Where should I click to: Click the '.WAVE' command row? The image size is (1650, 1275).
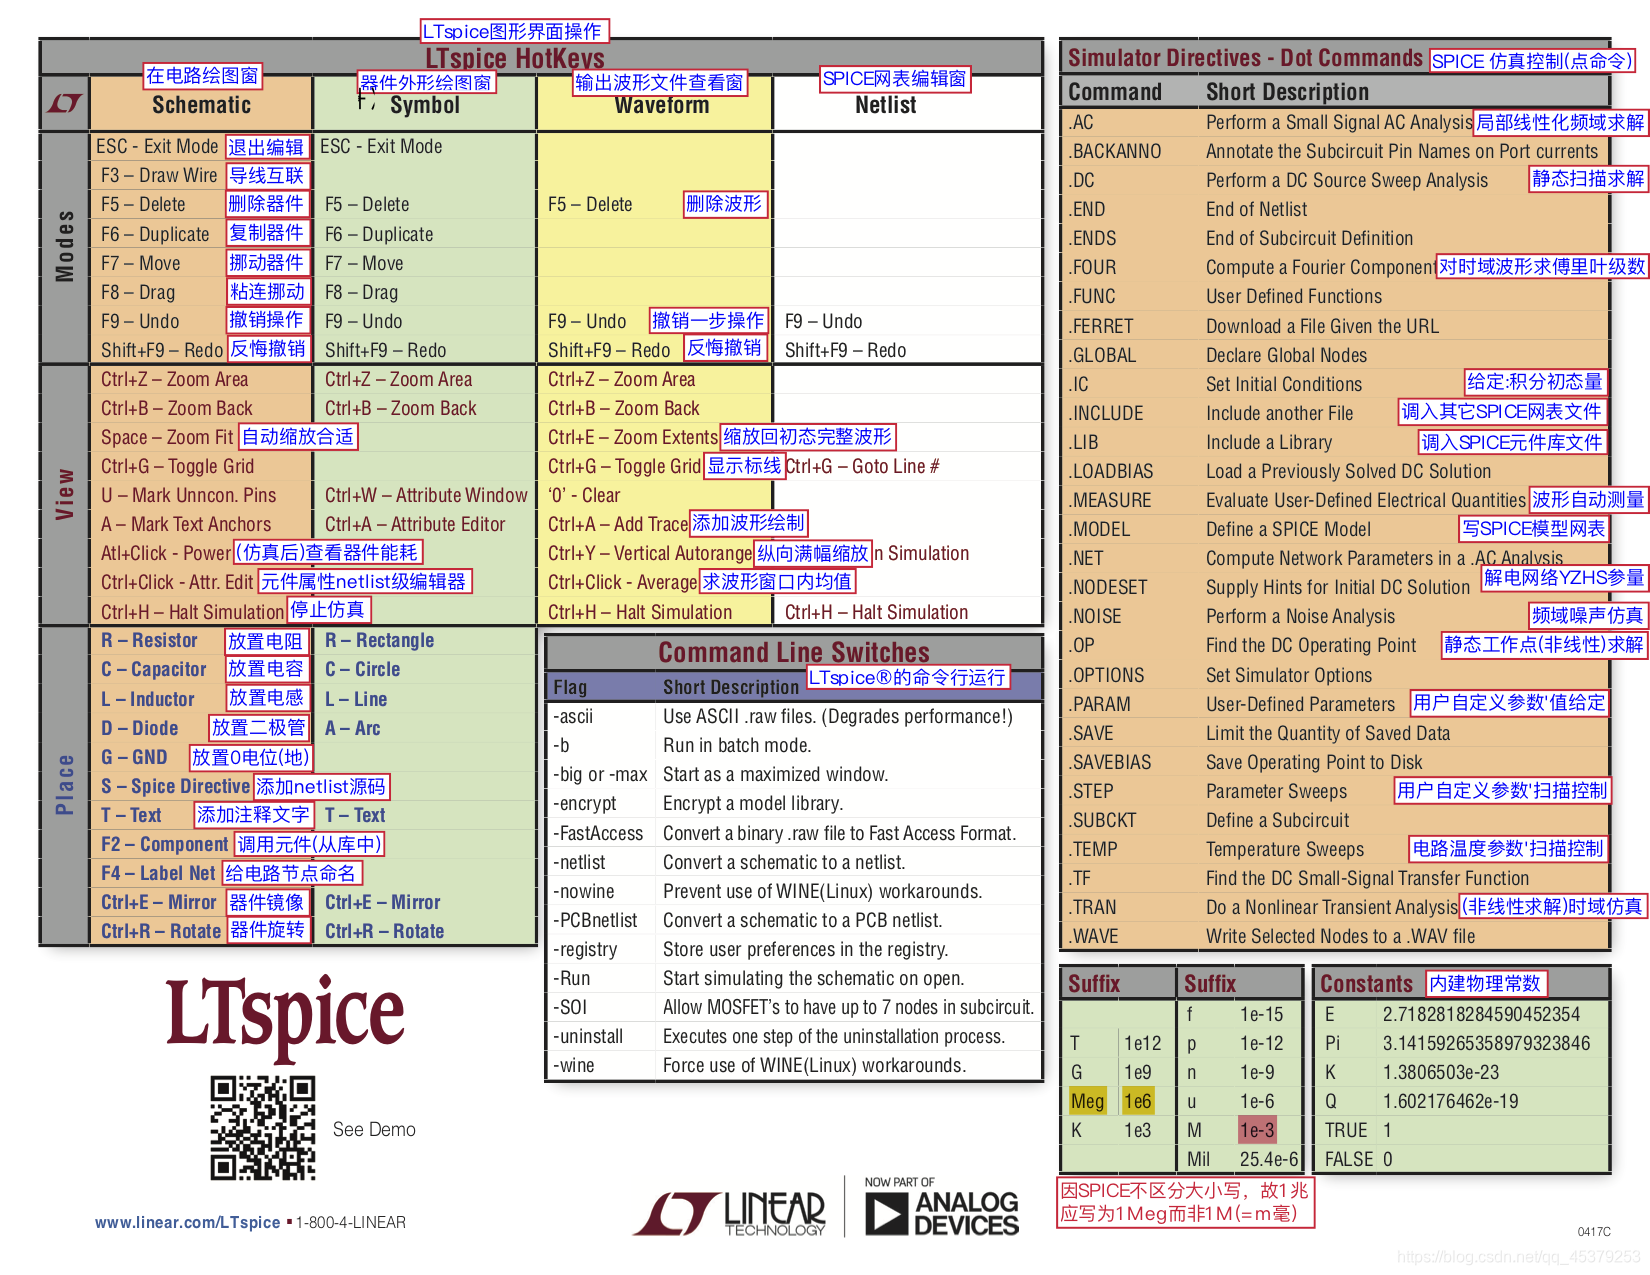[1335, 936]
